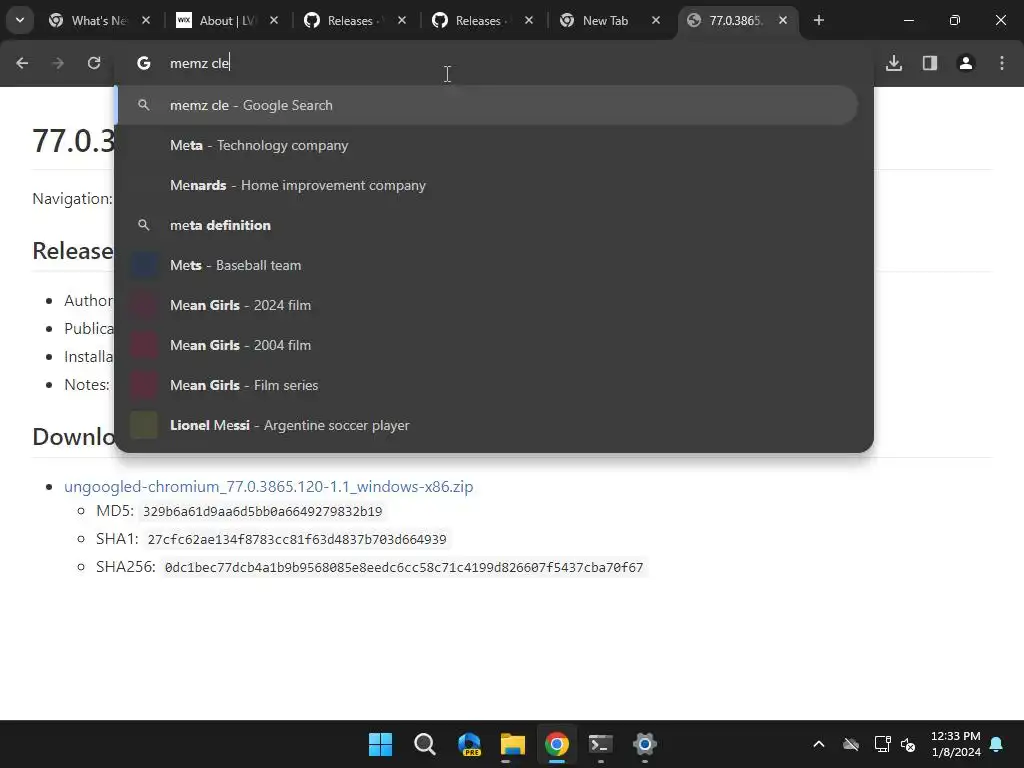1024x768 pixels.
Task: Select the 'meta definition' search suggestion
Action: pos(487,225)
